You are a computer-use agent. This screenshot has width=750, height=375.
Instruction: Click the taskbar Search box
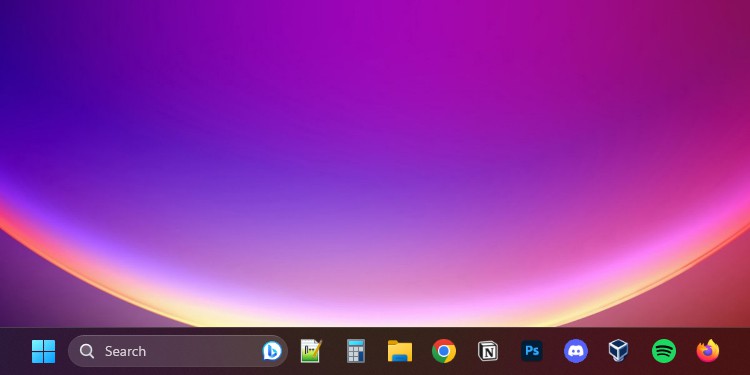[x=178, y=351]
